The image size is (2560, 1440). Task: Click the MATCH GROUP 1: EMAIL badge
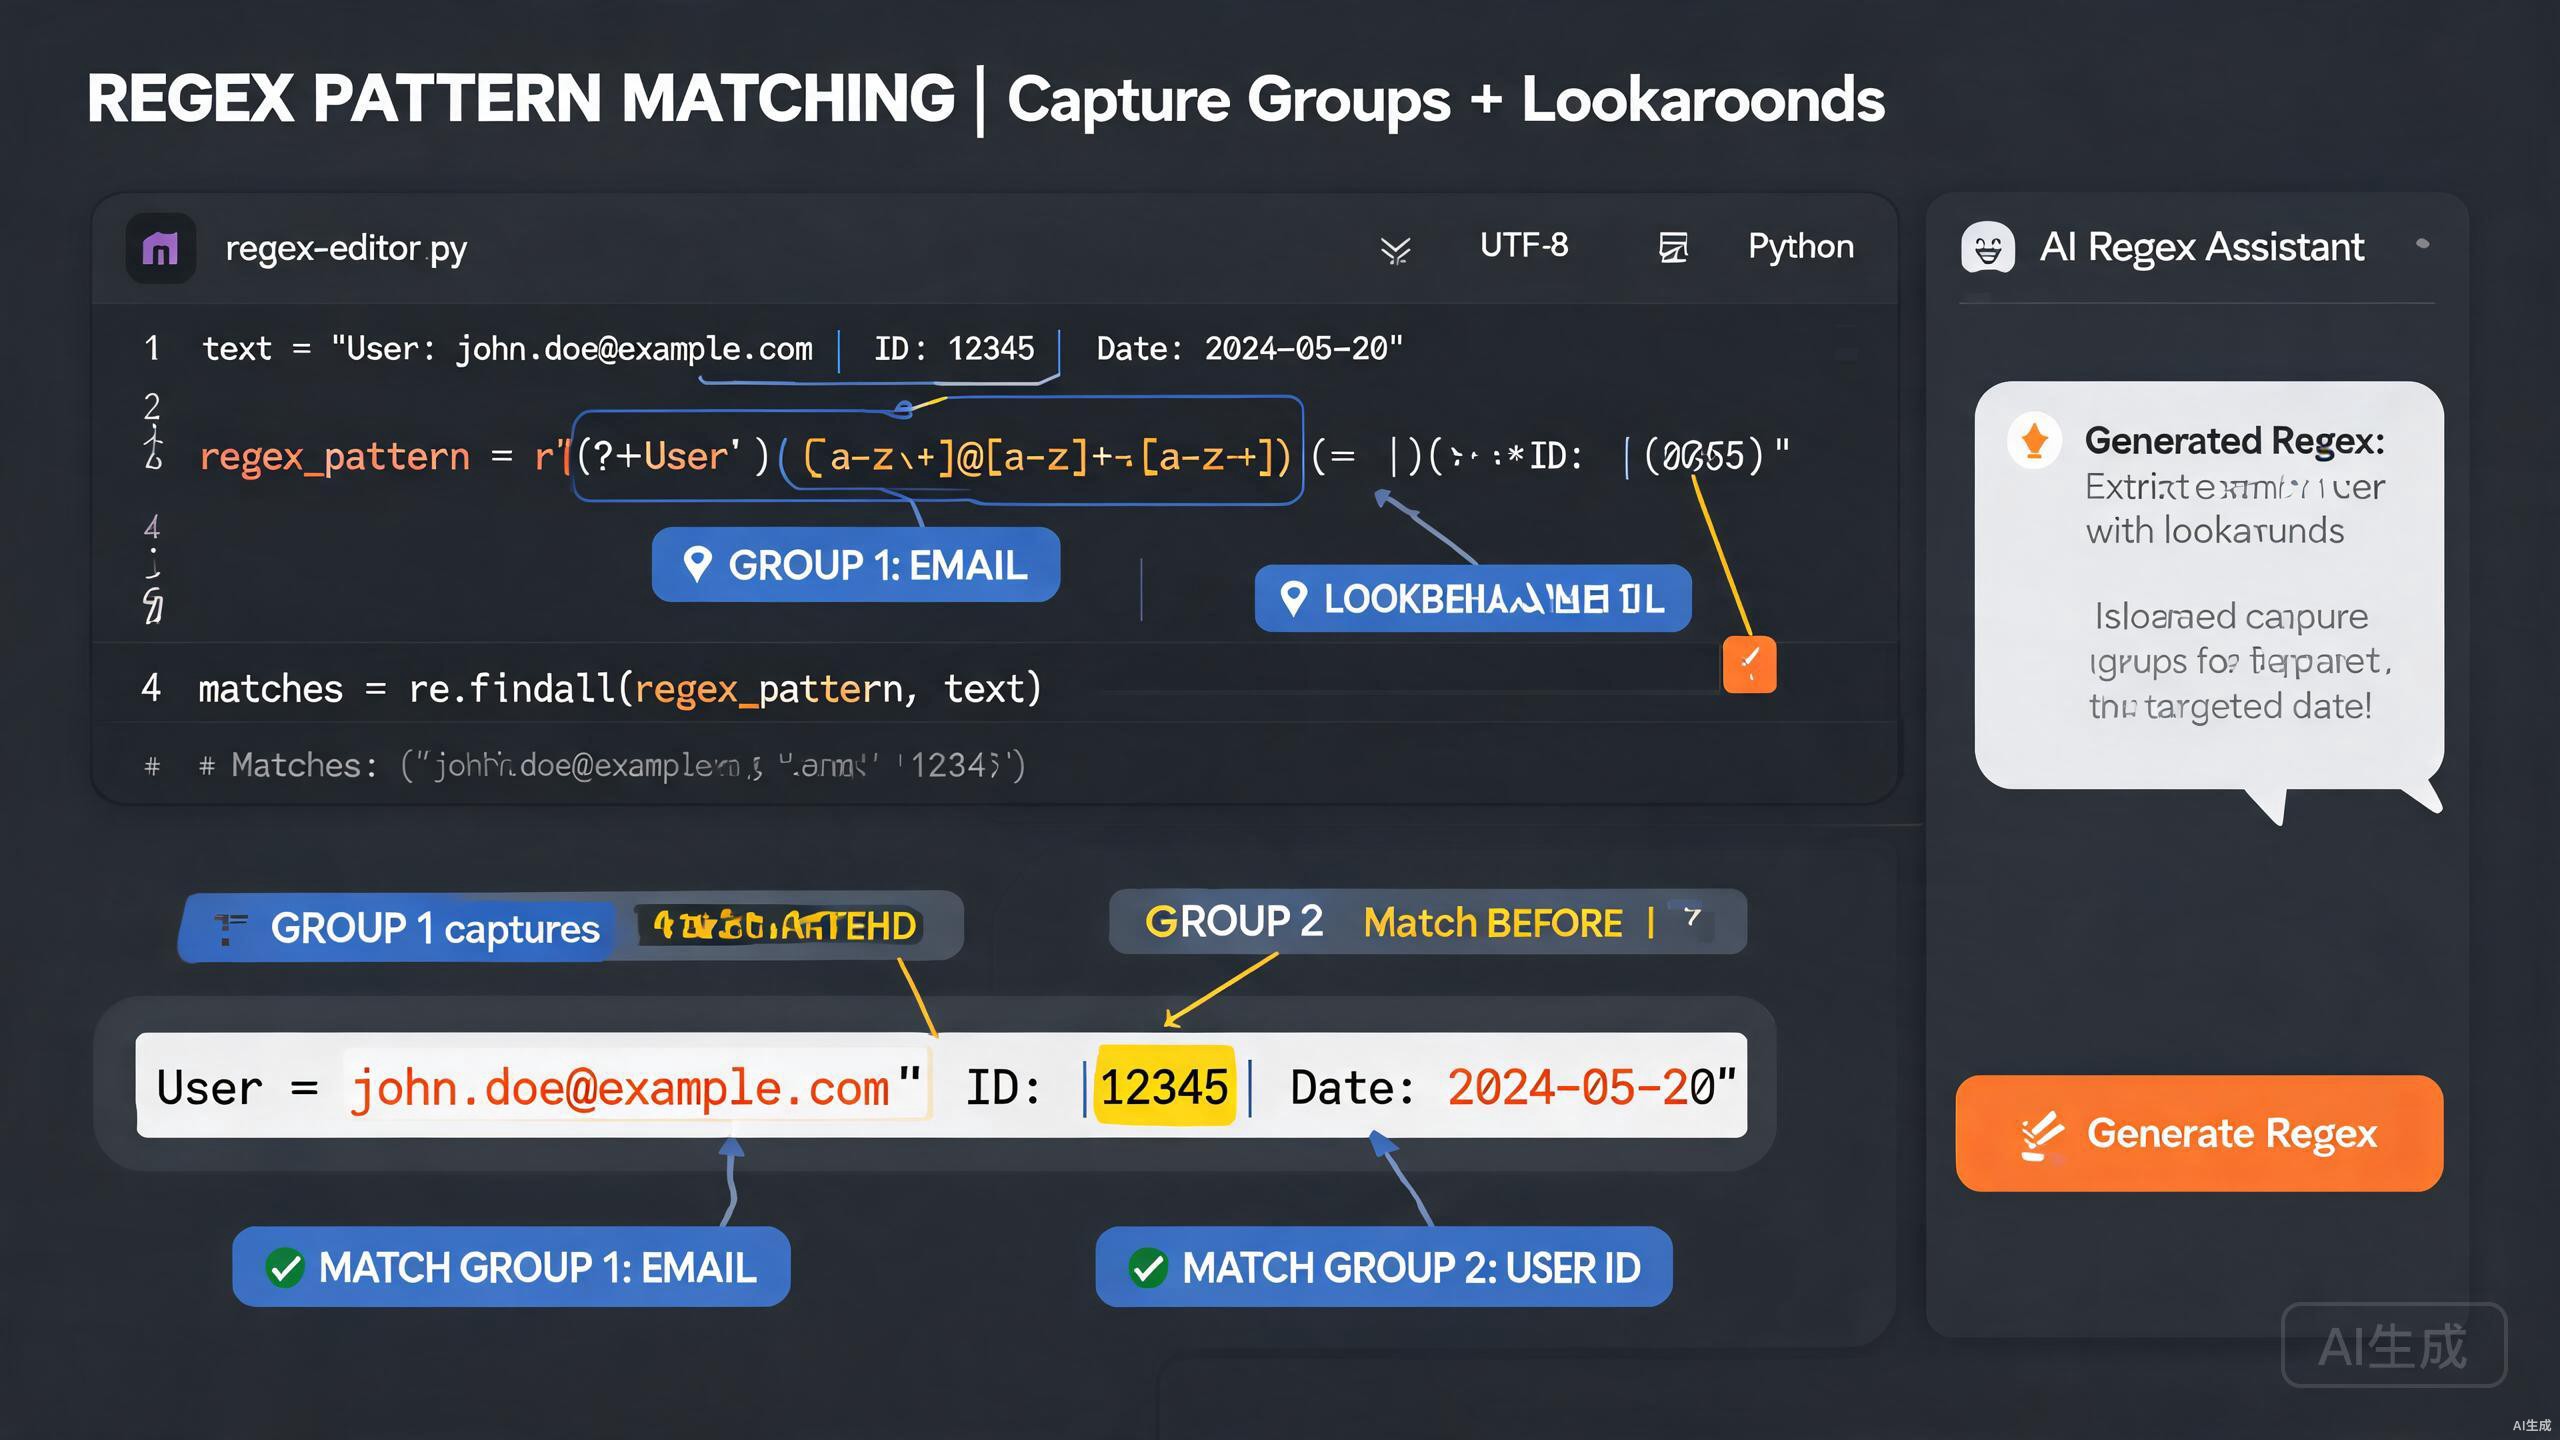pos(511,1267)
